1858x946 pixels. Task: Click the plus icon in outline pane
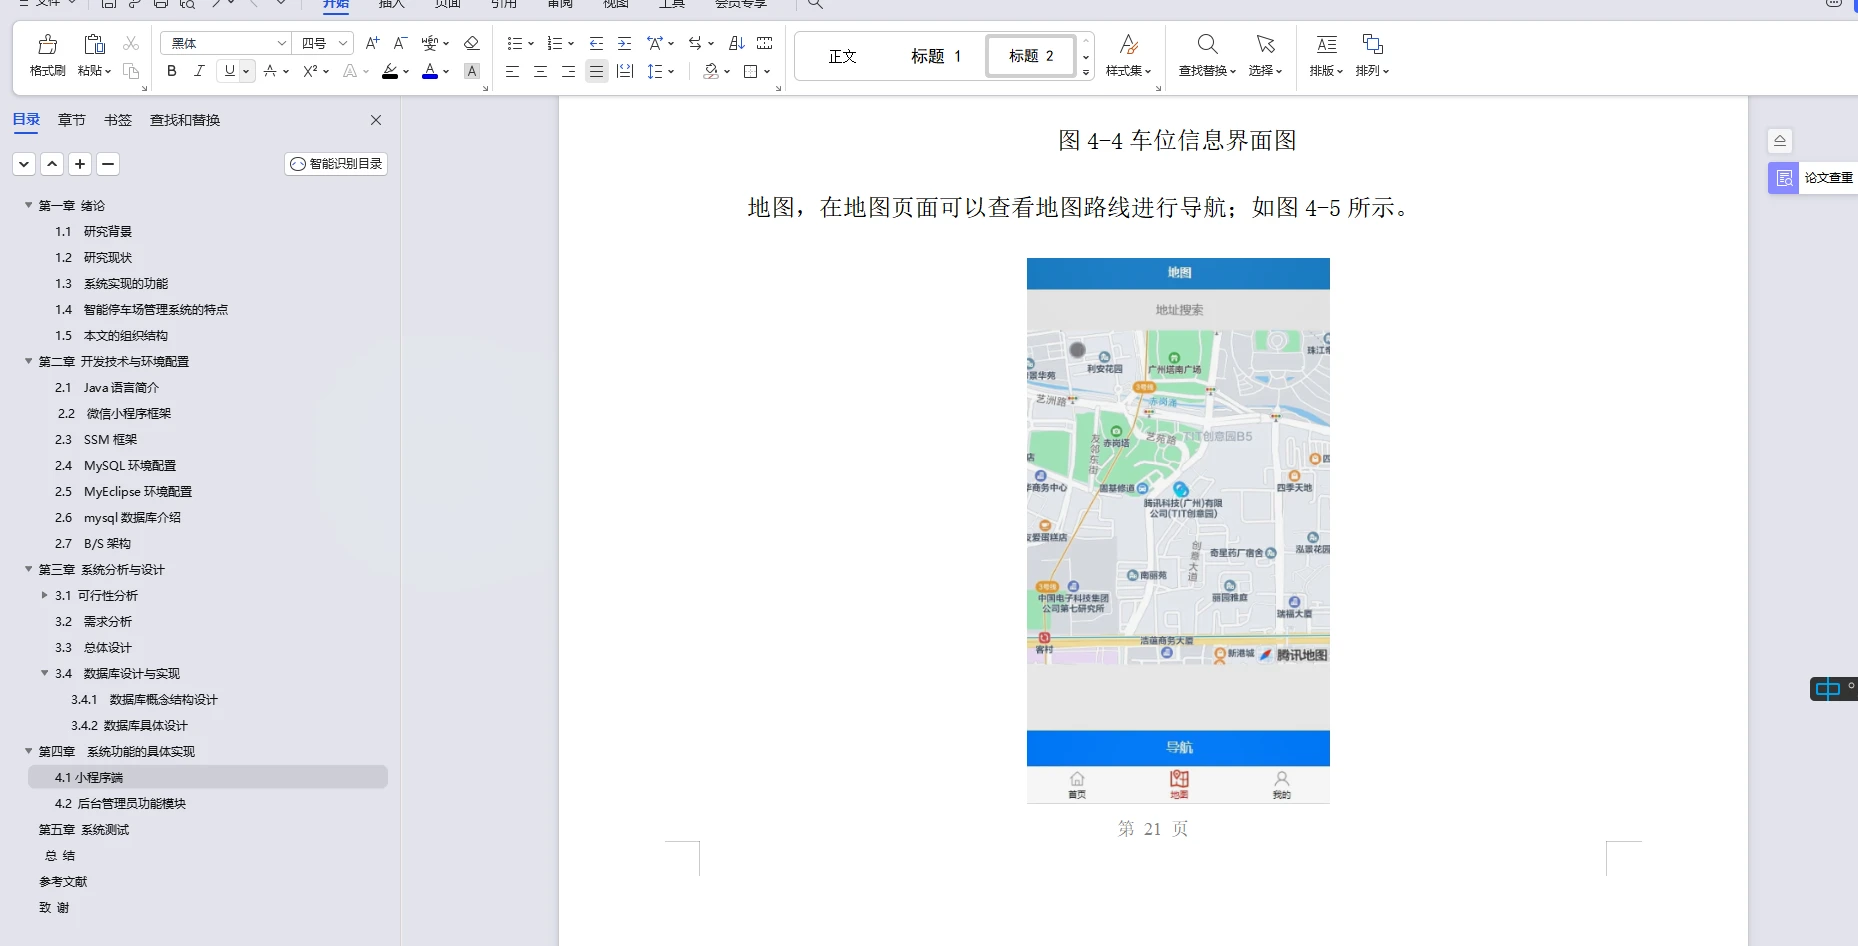(80, 164)
